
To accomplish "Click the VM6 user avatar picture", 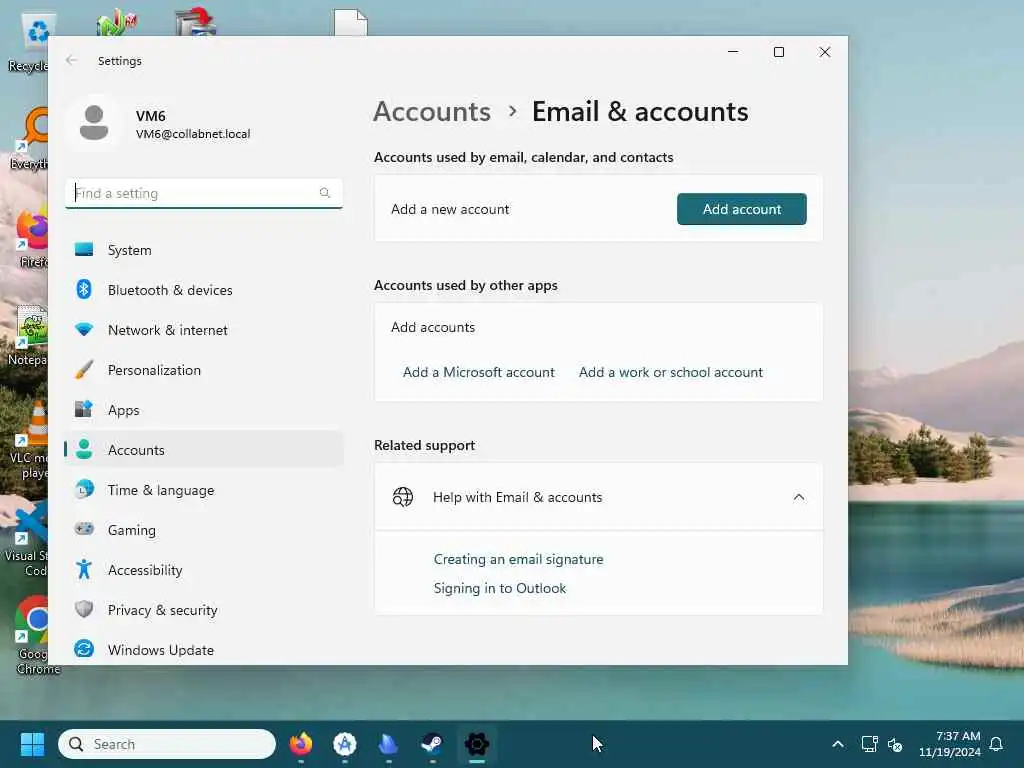I will pos(94,123).
